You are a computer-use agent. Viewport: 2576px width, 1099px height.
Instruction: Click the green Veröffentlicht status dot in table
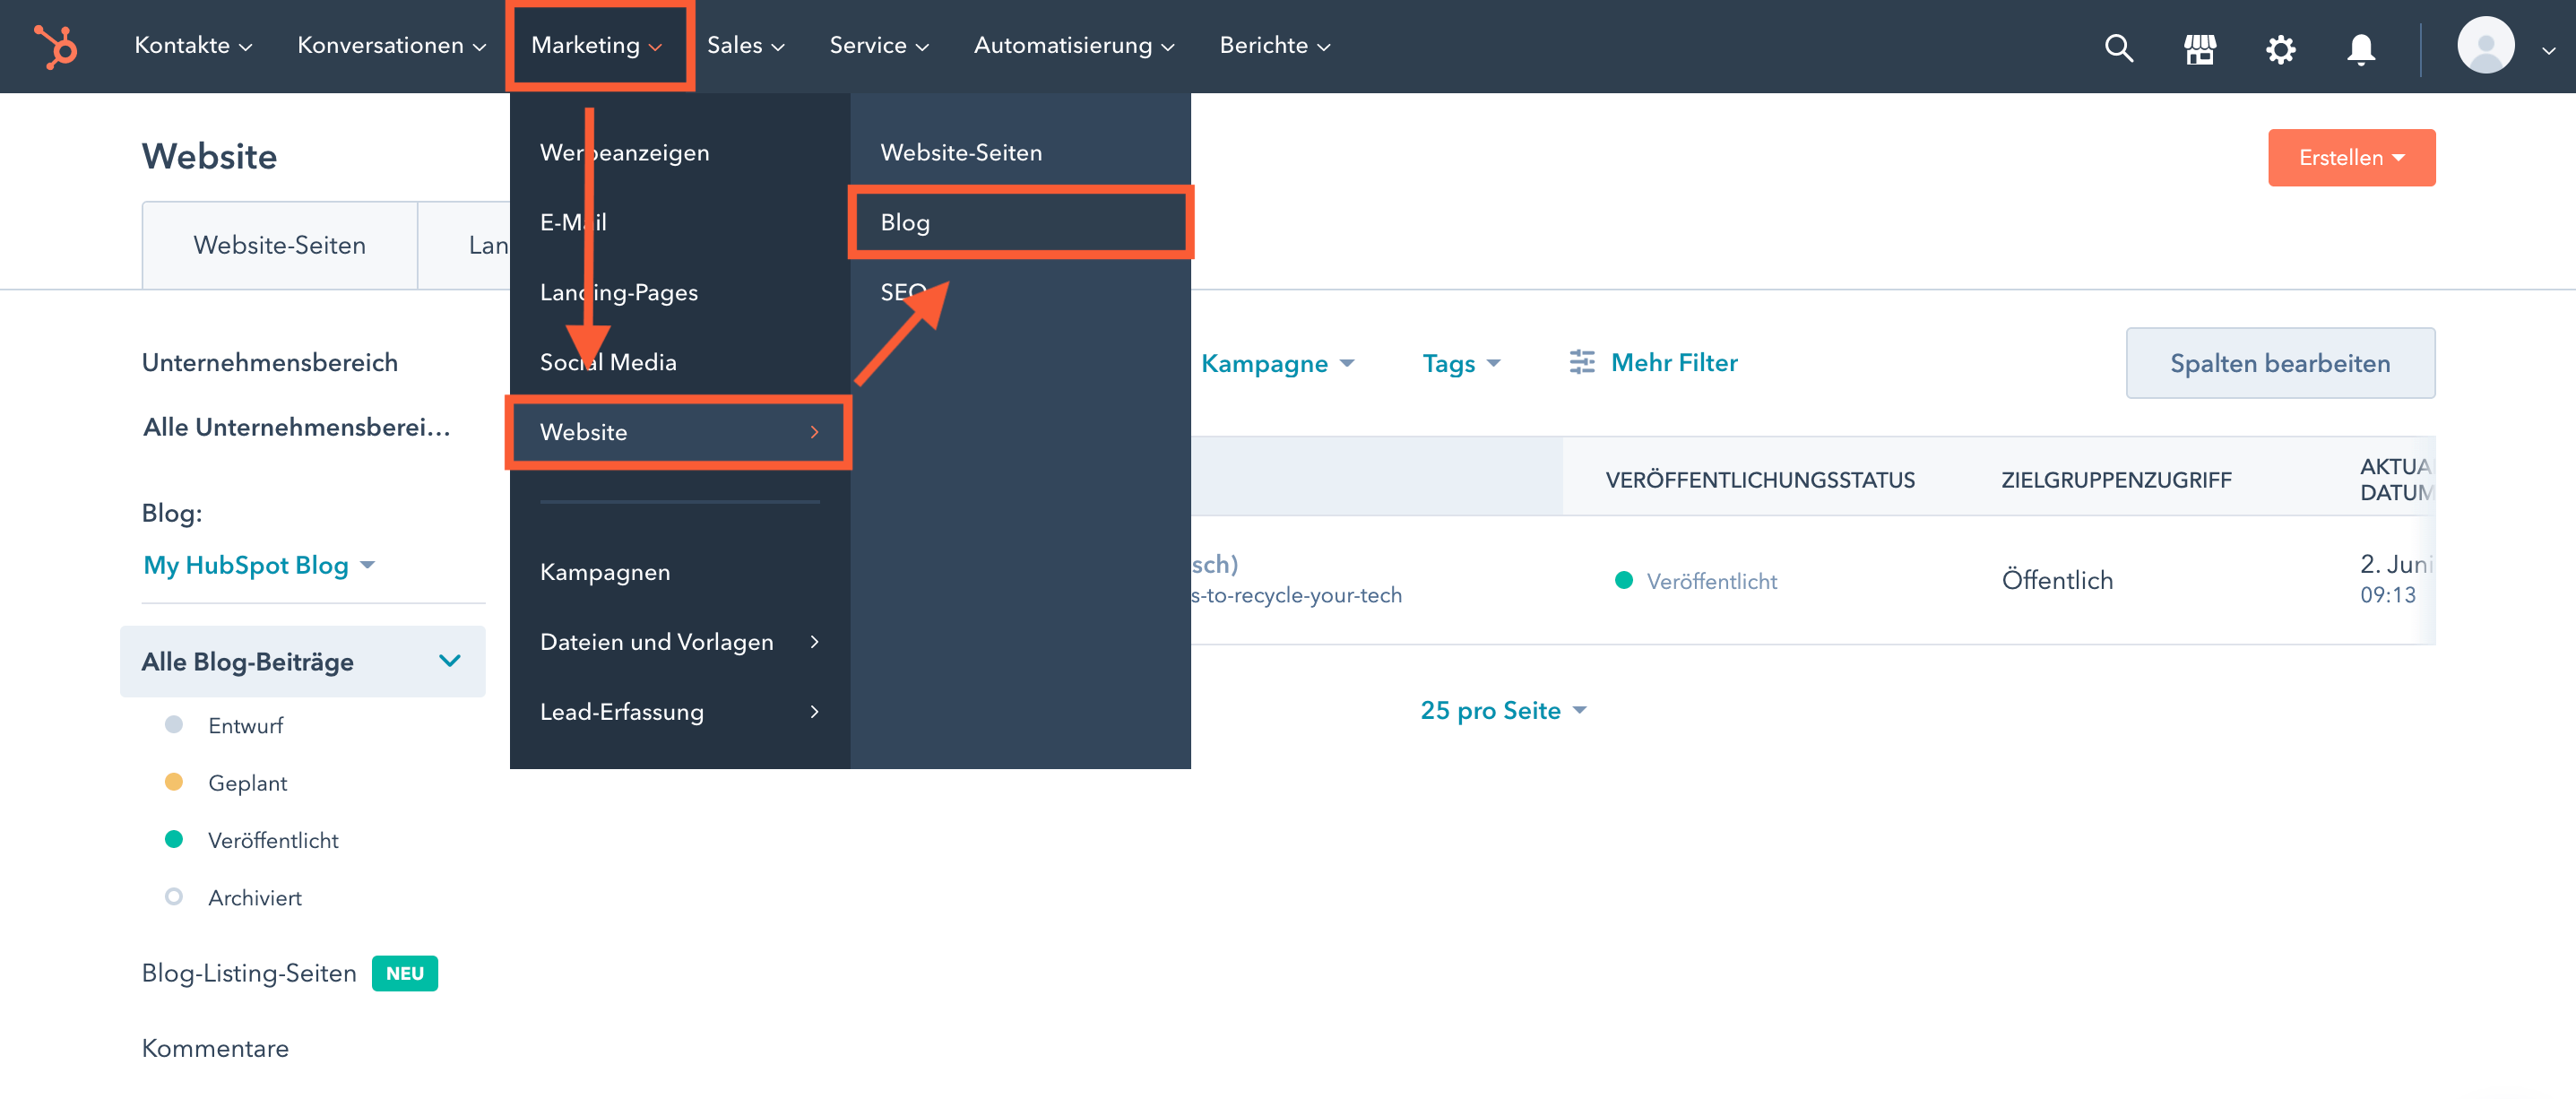pos(1623,580)
